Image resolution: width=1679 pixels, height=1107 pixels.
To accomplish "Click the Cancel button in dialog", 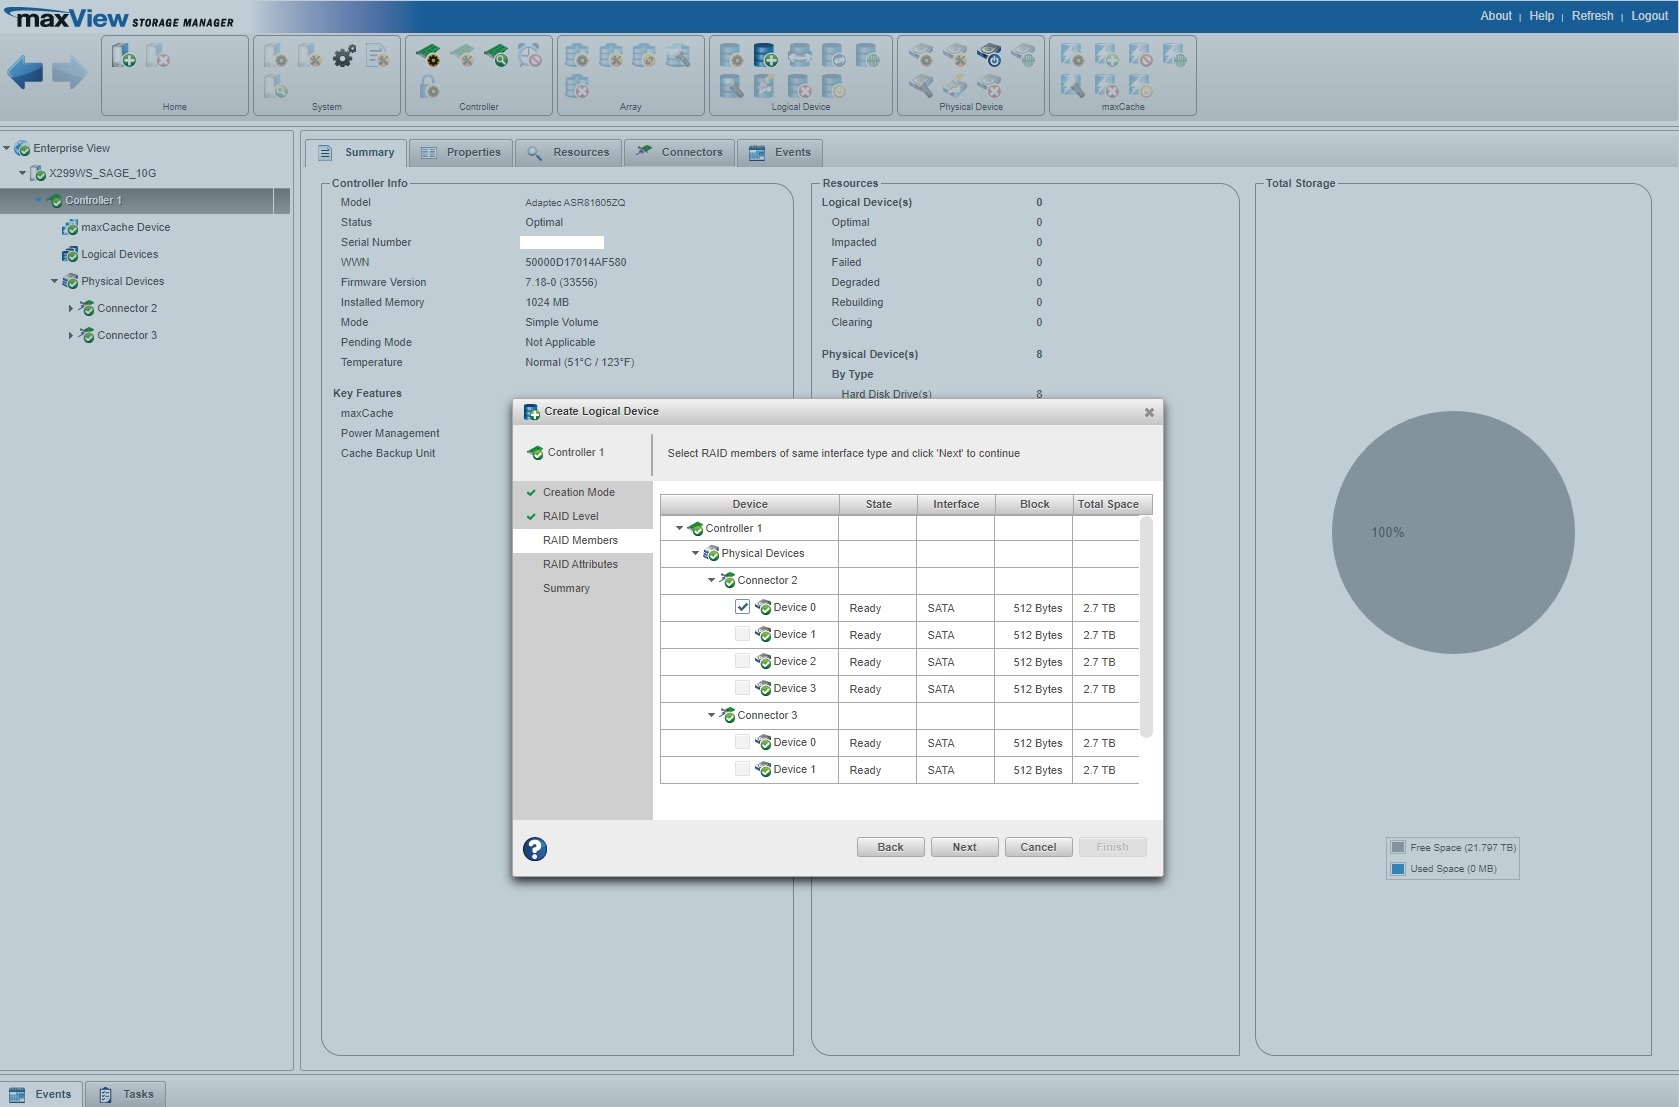I will tap(1038, 847).
